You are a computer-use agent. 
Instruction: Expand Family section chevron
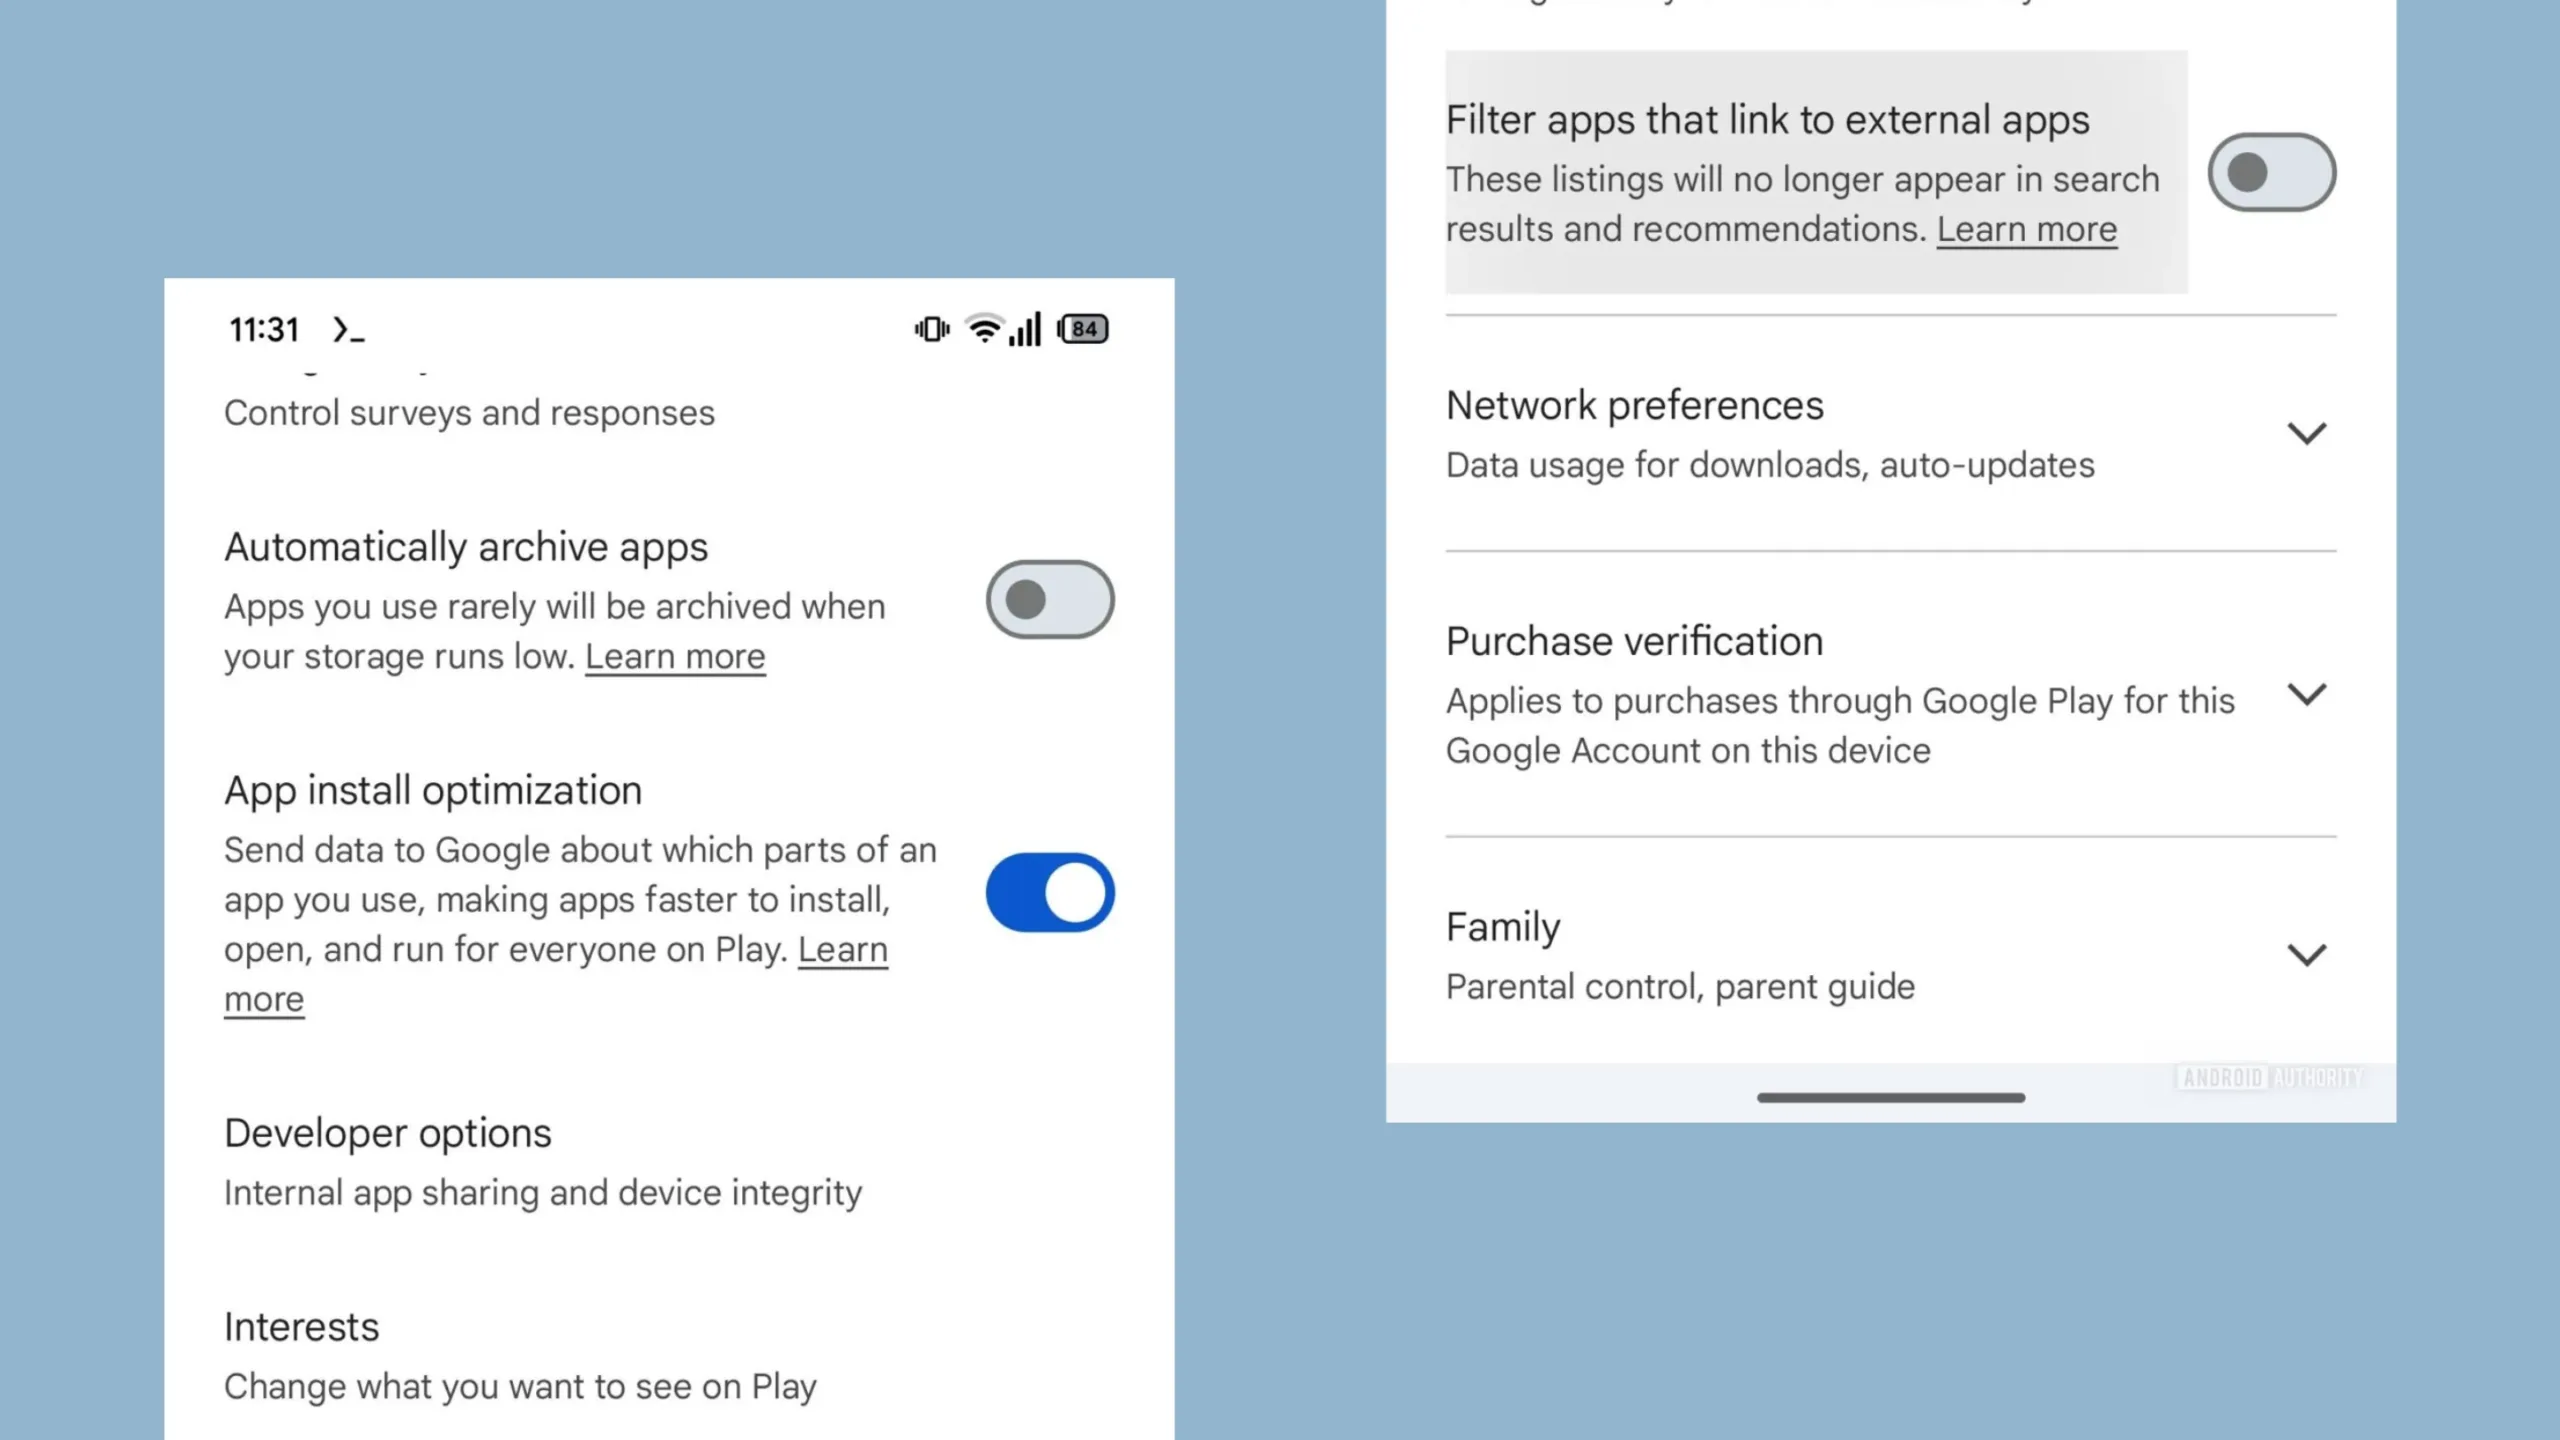pos(2306,955)
